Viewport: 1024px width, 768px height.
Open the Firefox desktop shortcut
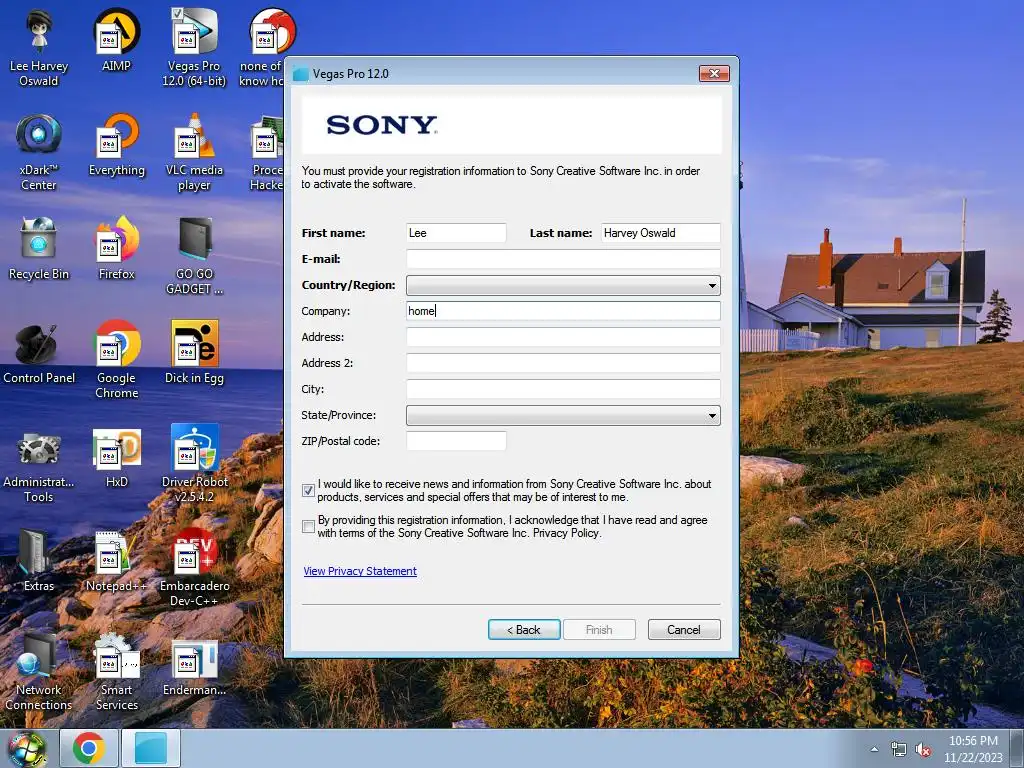point(117,249)
